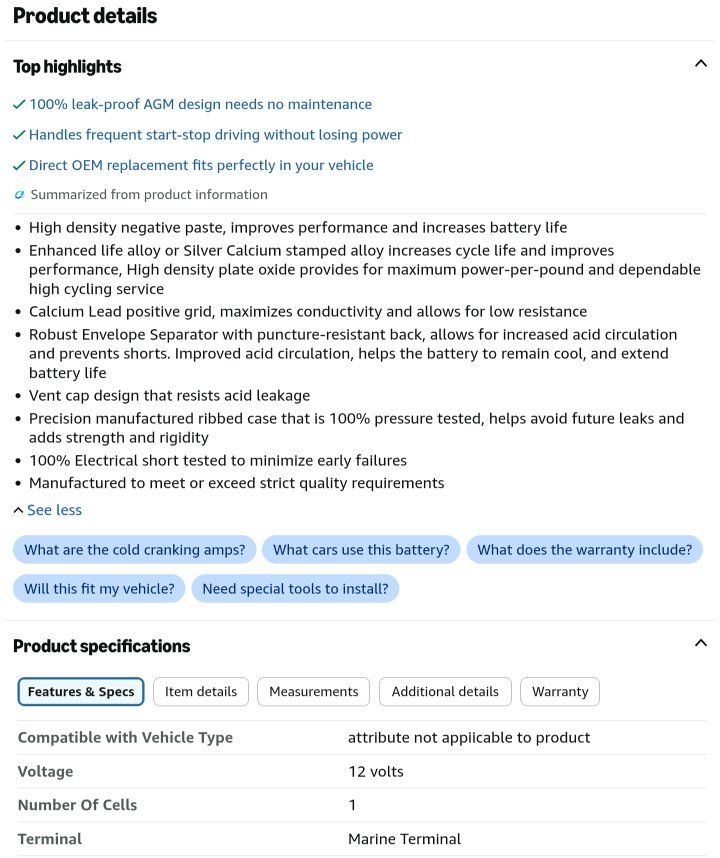Image resolution: width=720 pixels, height=858 pixels.
Task: Open the Handles frequent start-stop driving highlight
Action: [x=216, y=135]
